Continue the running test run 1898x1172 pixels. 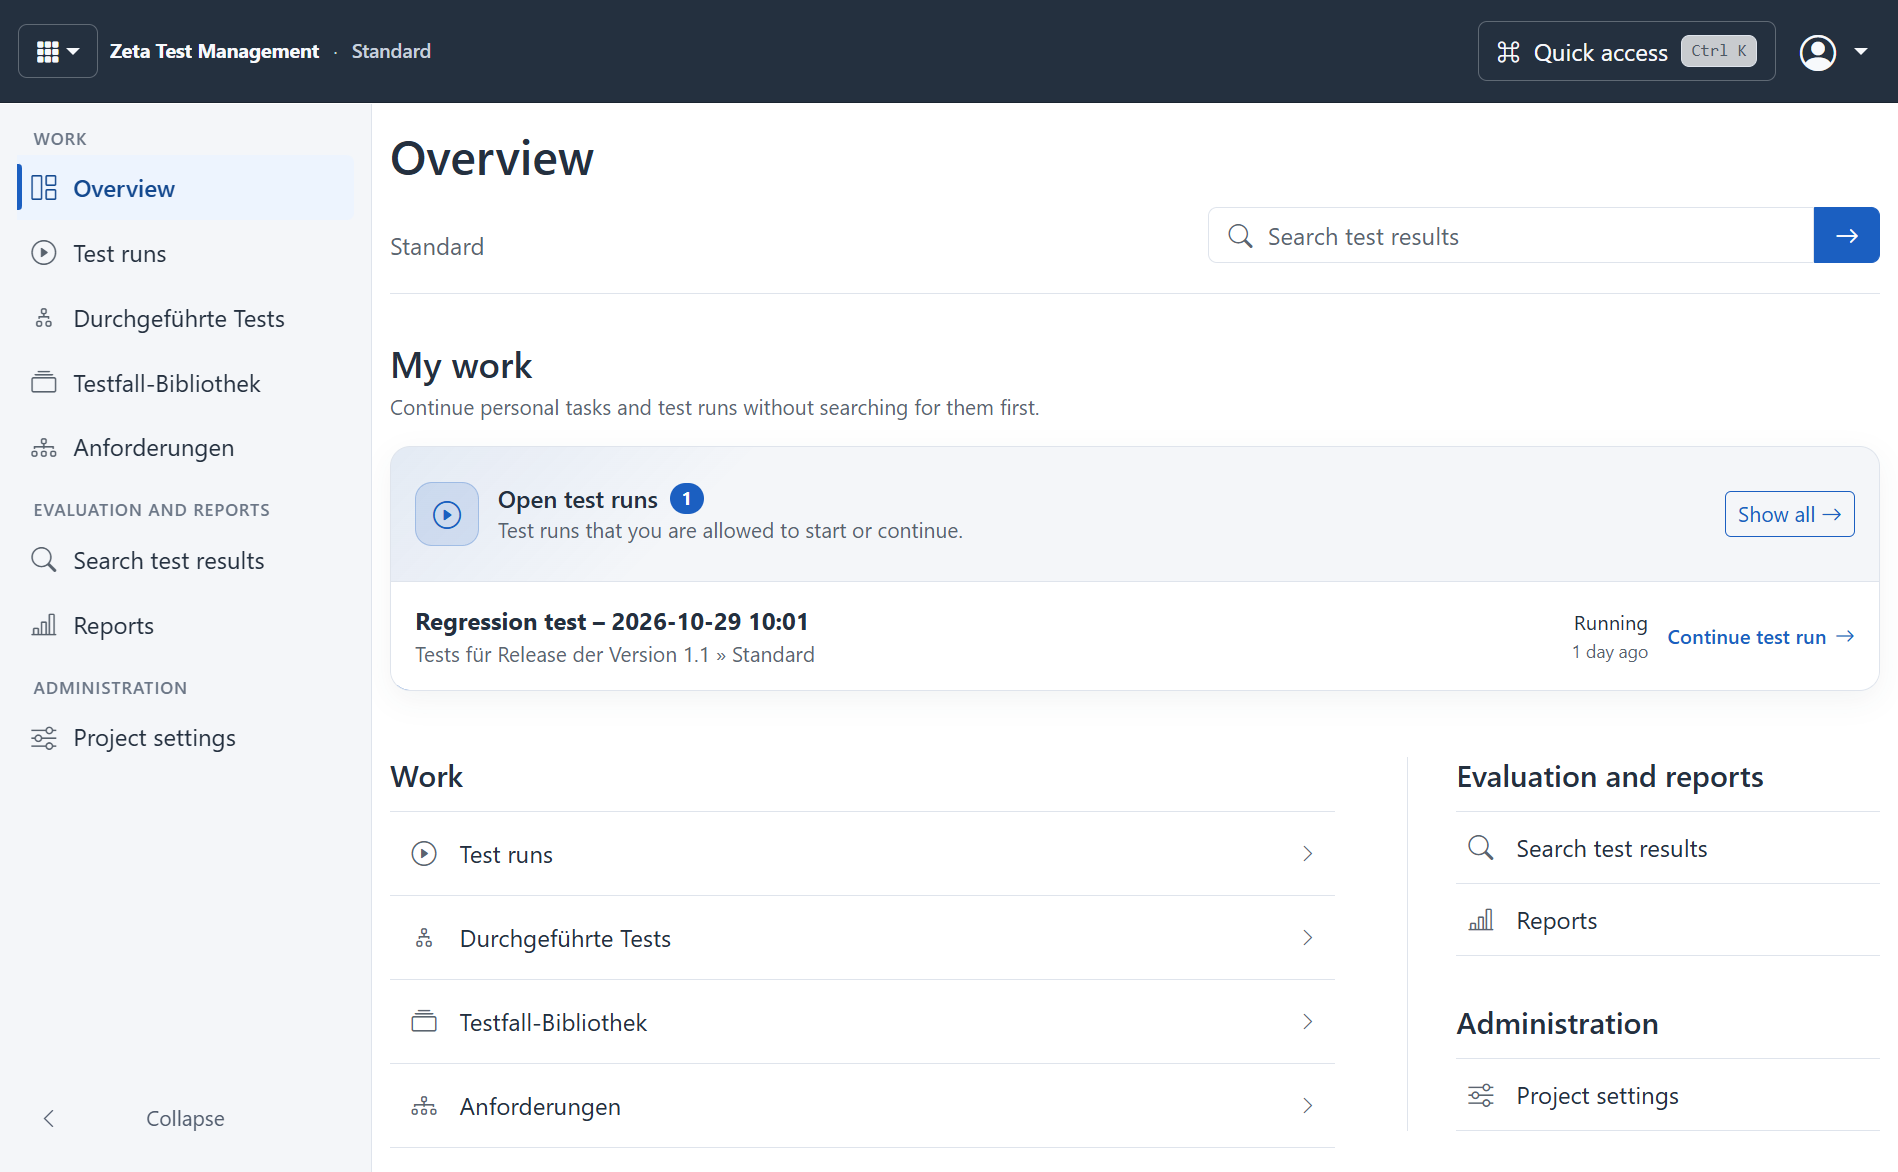tap(1761, 637)
